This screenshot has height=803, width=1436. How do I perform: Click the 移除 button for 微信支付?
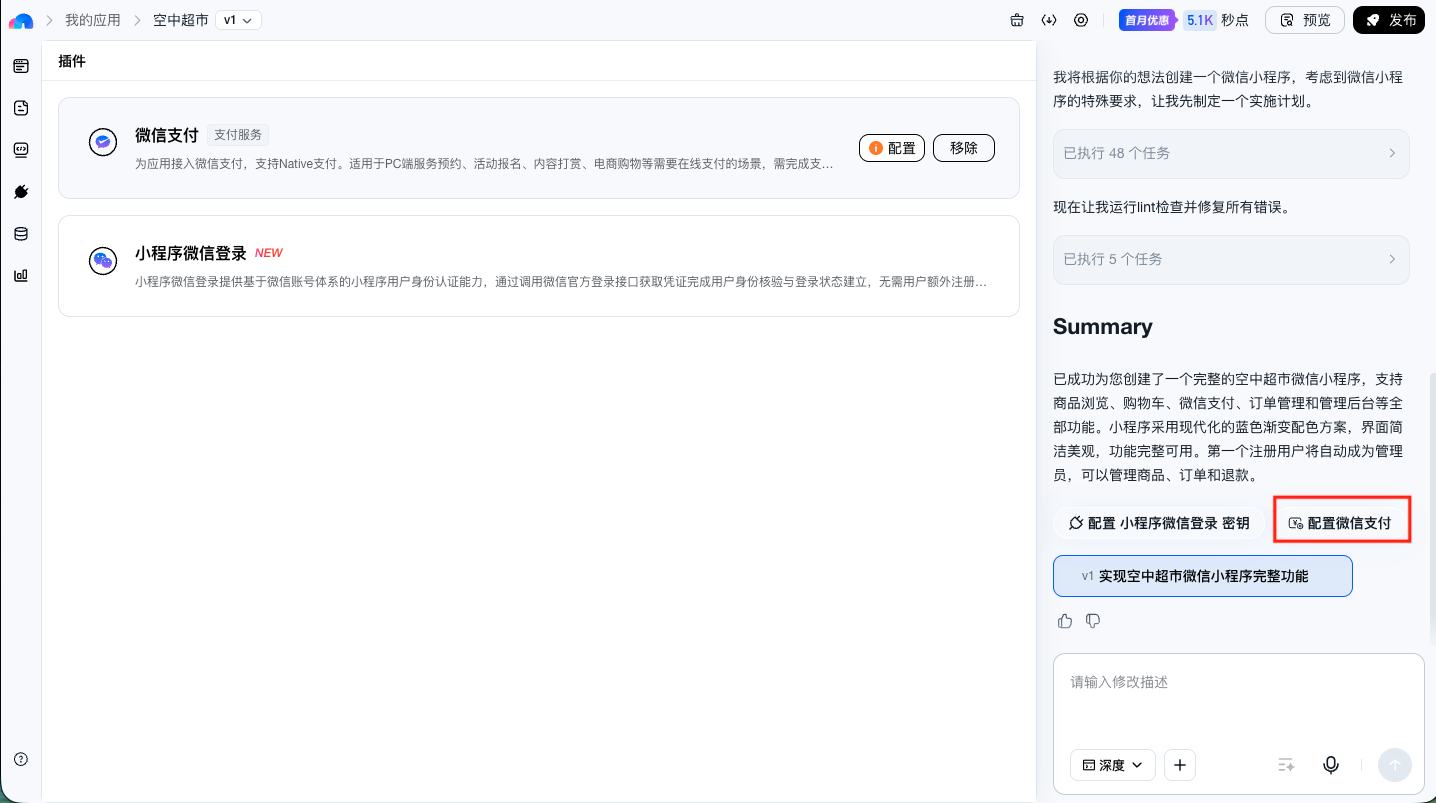pyautogui.click(x=964, y=148)
